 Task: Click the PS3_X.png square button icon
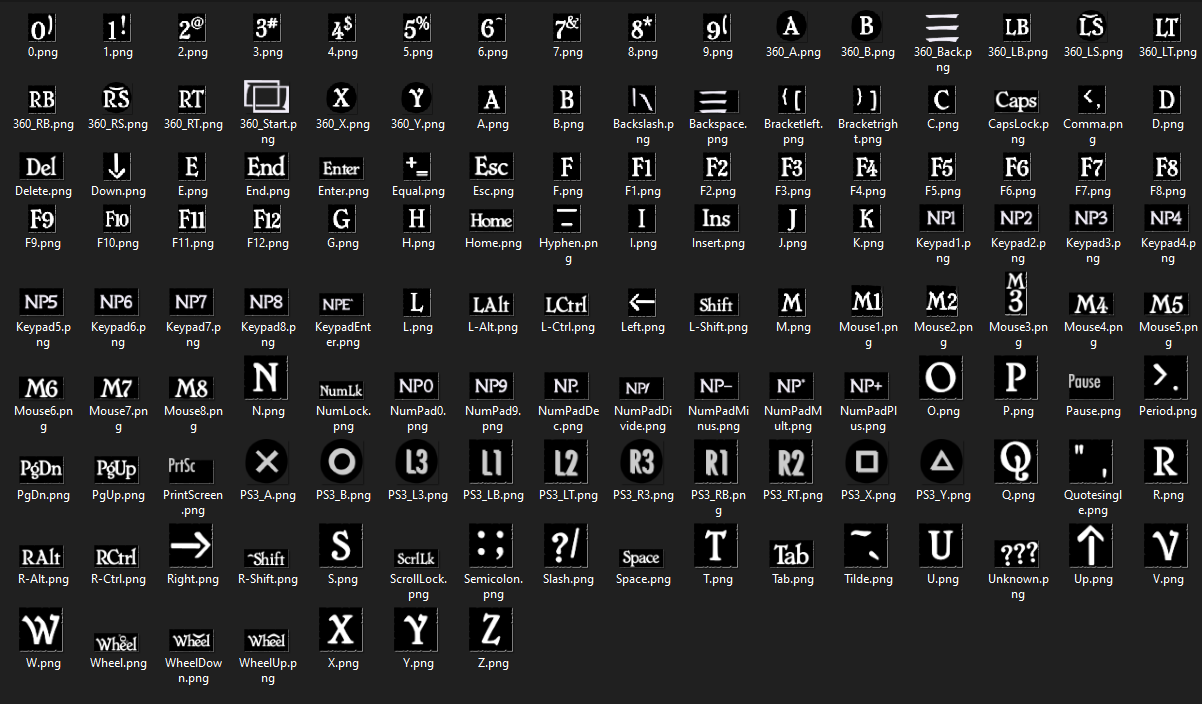click(866, 461)
